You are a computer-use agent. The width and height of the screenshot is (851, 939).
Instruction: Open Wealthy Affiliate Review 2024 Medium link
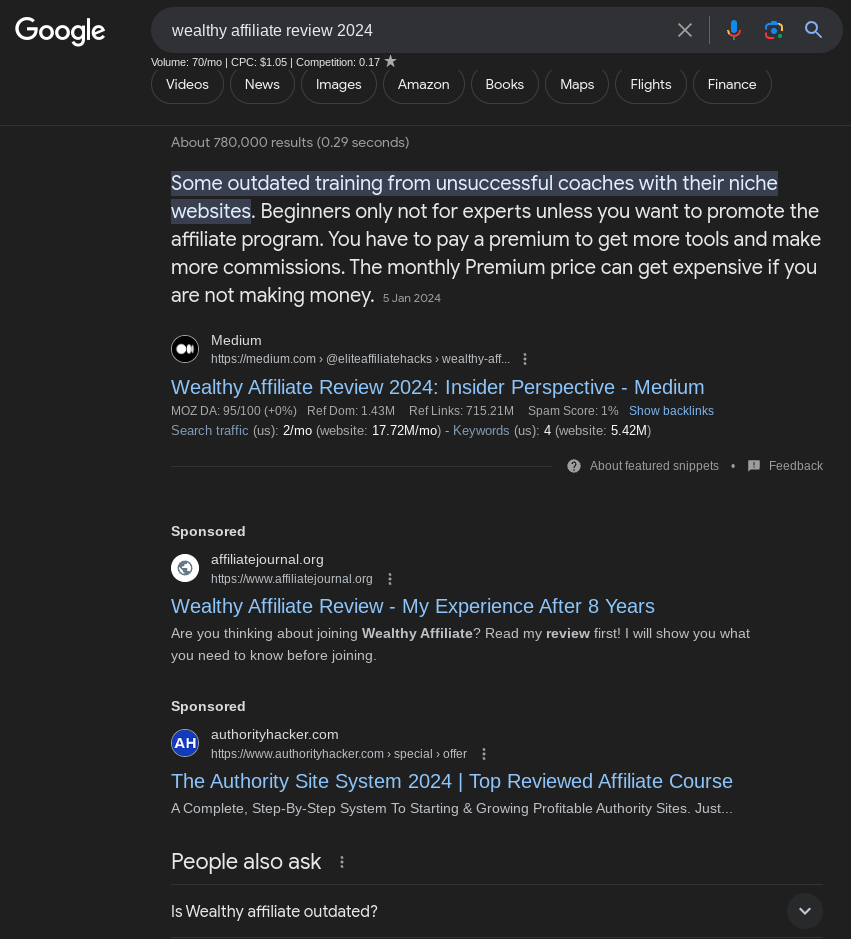pos(437,387)
